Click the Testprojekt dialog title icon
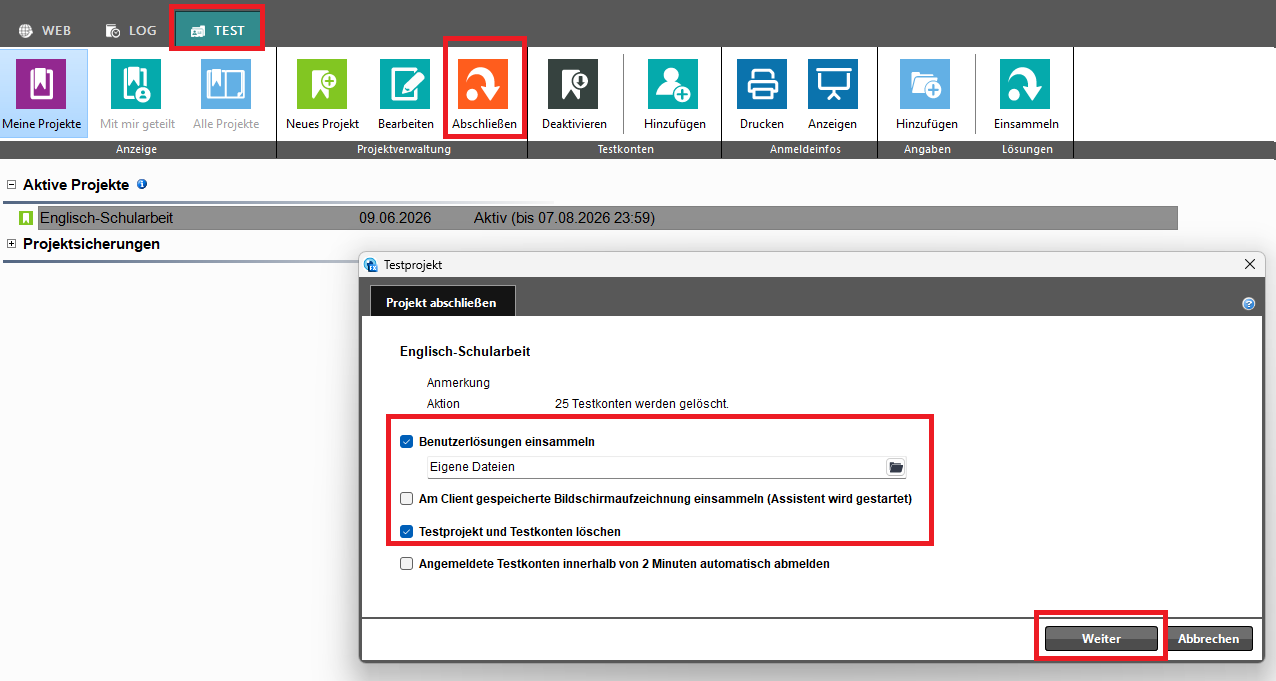1276x681 pixels. [x=371, y=265]
